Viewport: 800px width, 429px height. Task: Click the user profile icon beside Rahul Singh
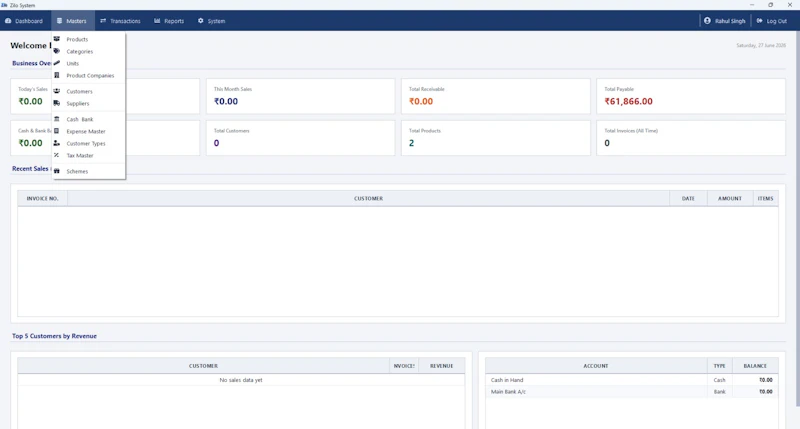point(707,21)
